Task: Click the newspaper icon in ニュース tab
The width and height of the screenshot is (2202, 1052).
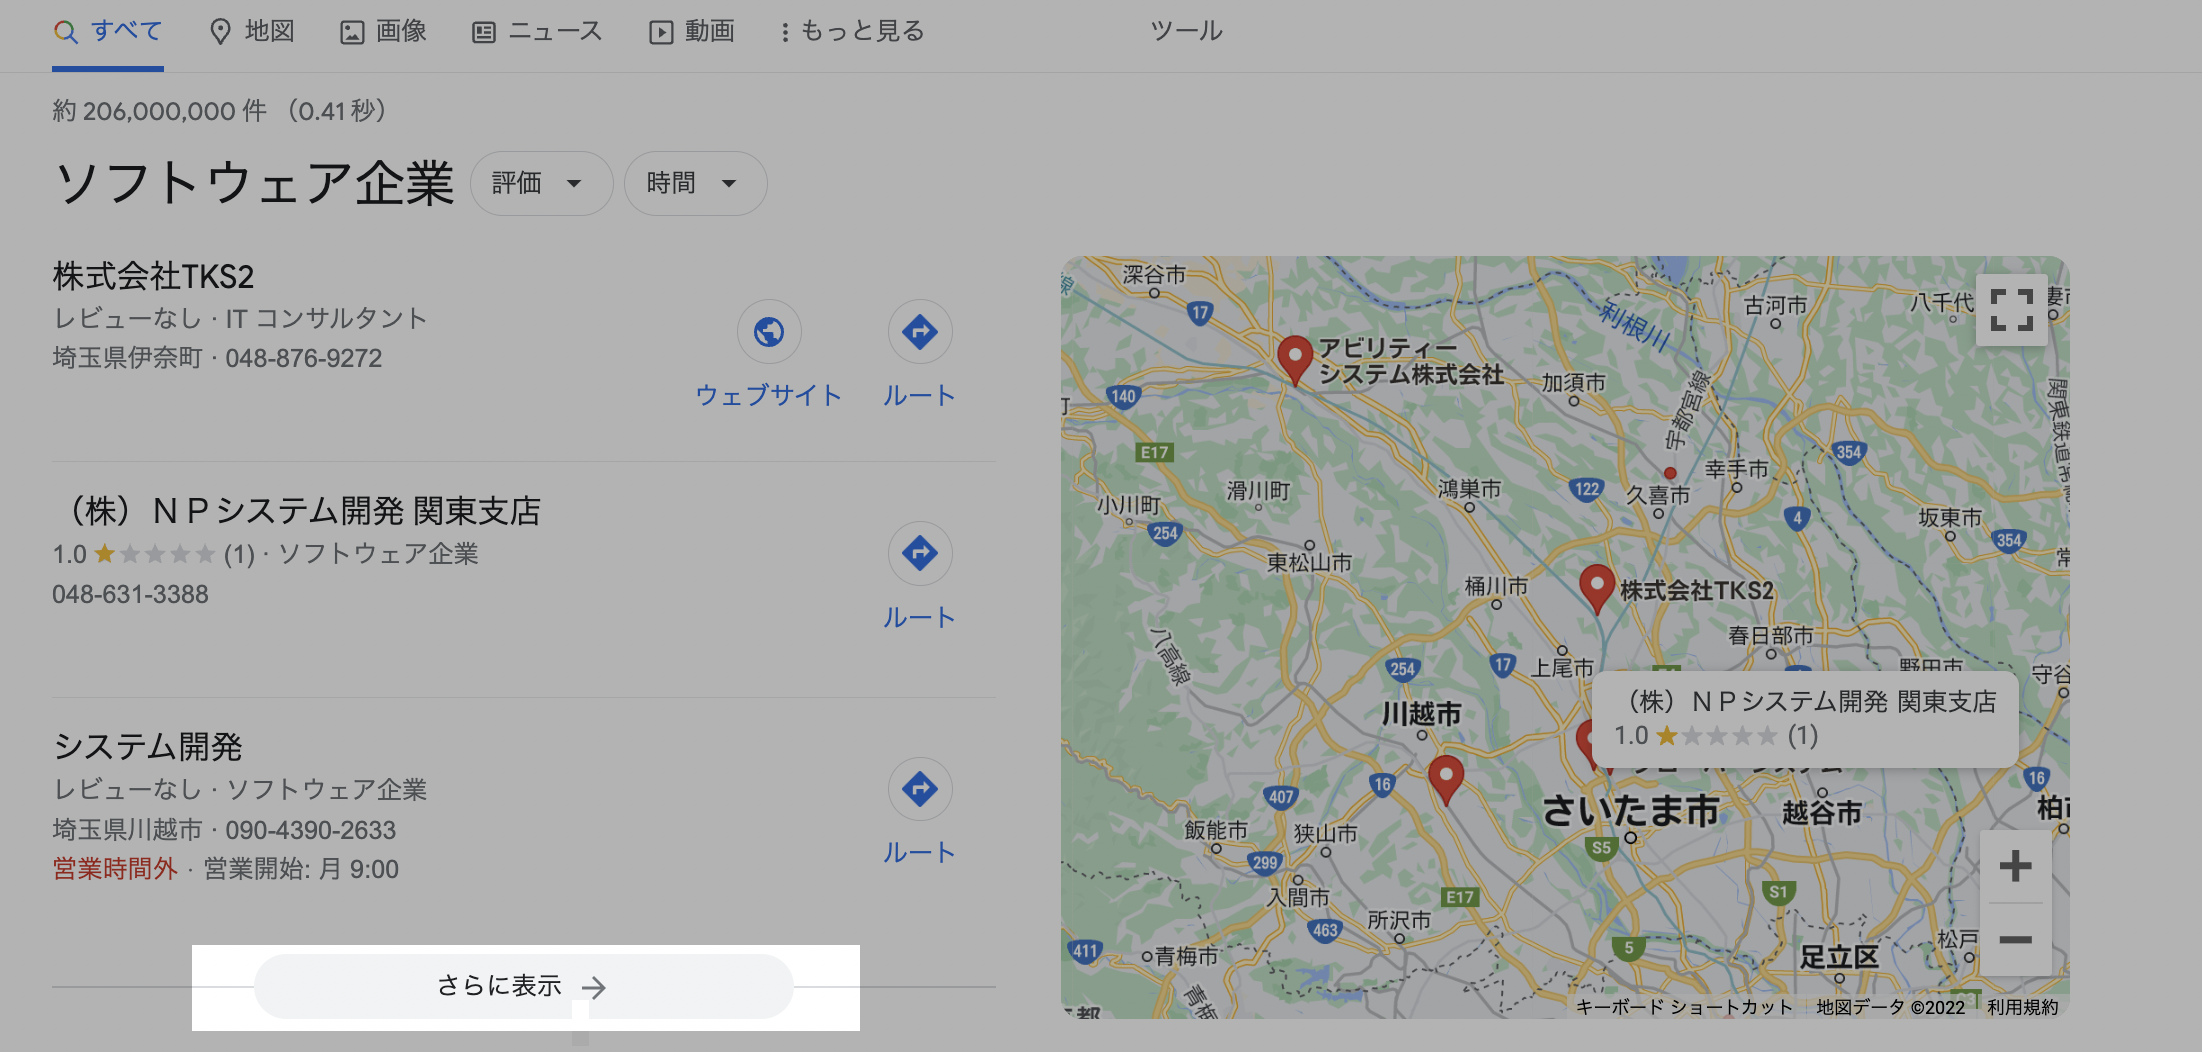Action: pos(484,33)
